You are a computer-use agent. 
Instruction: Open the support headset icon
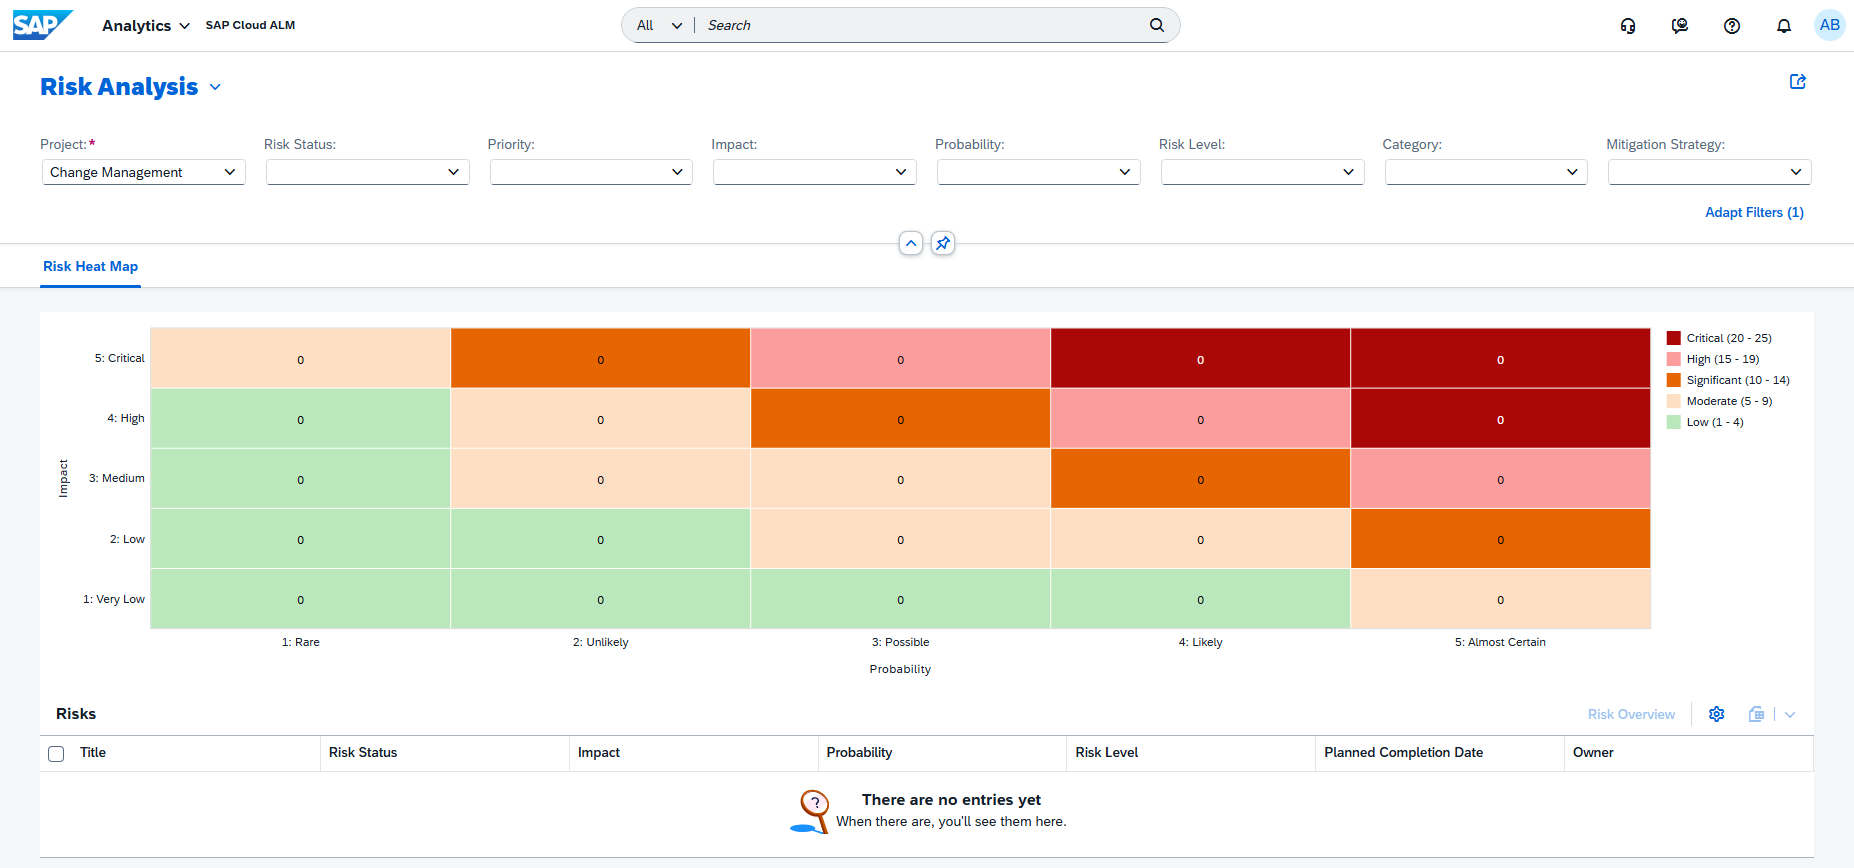point(1628,26)
